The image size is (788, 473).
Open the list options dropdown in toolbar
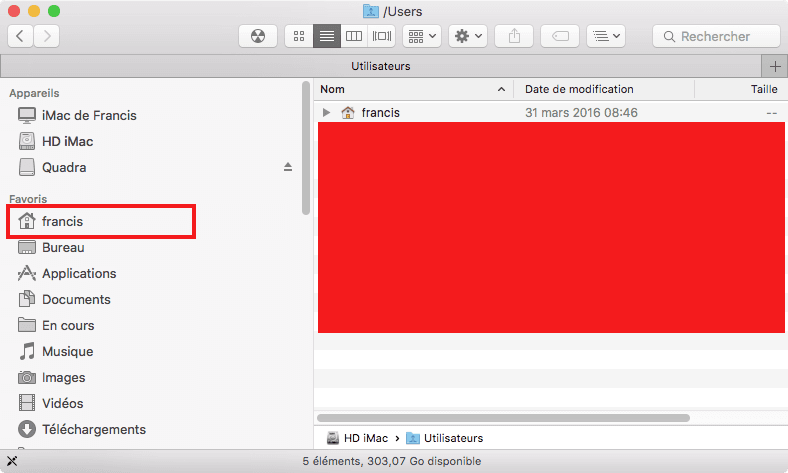pos(606,36)
